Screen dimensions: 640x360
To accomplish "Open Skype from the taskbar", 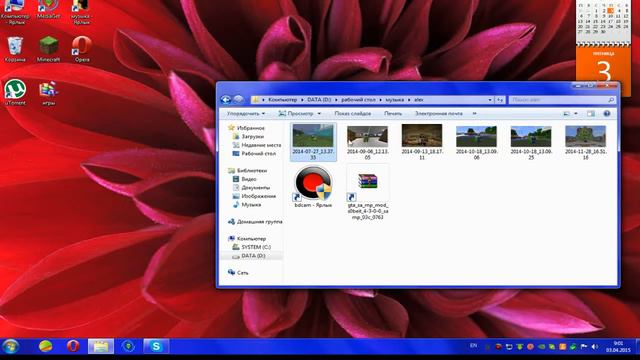I will coord(156,347).
